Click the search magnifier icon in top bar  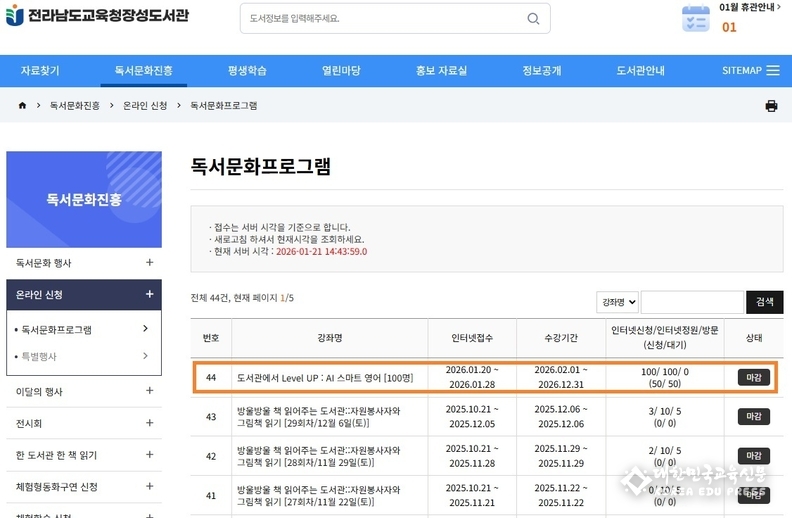pyautogui.click(x=533, y=18)
